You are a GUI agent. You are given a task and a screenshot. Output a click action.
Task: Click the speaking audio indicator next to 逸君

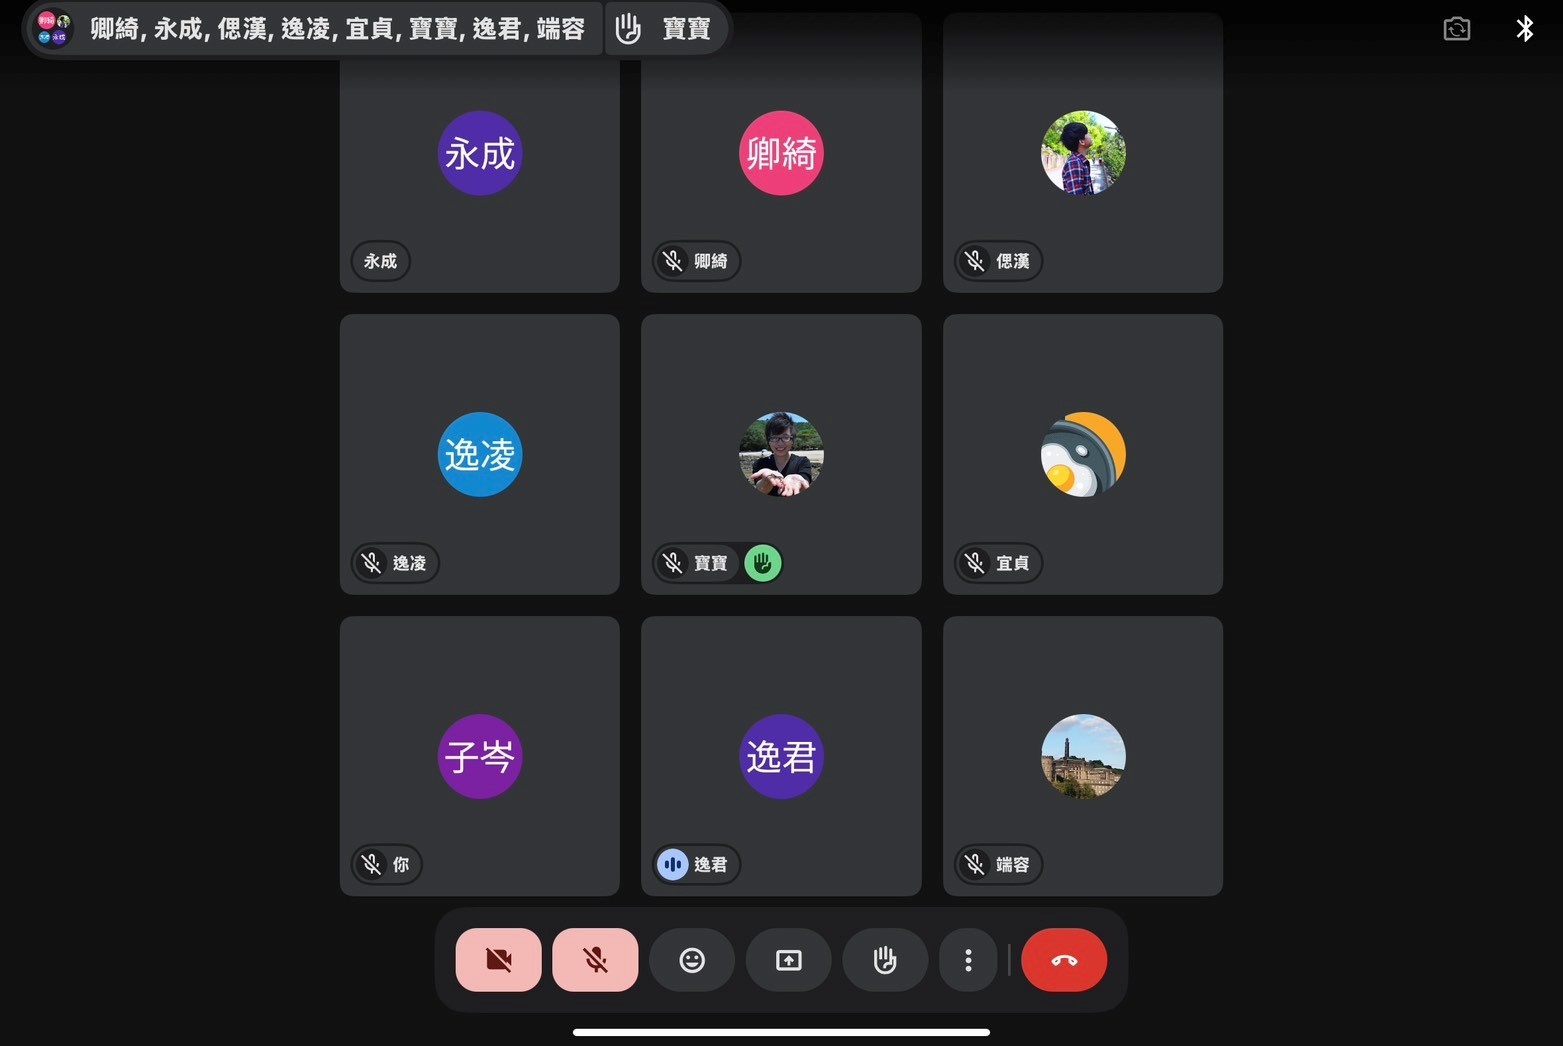pos(673,864)
